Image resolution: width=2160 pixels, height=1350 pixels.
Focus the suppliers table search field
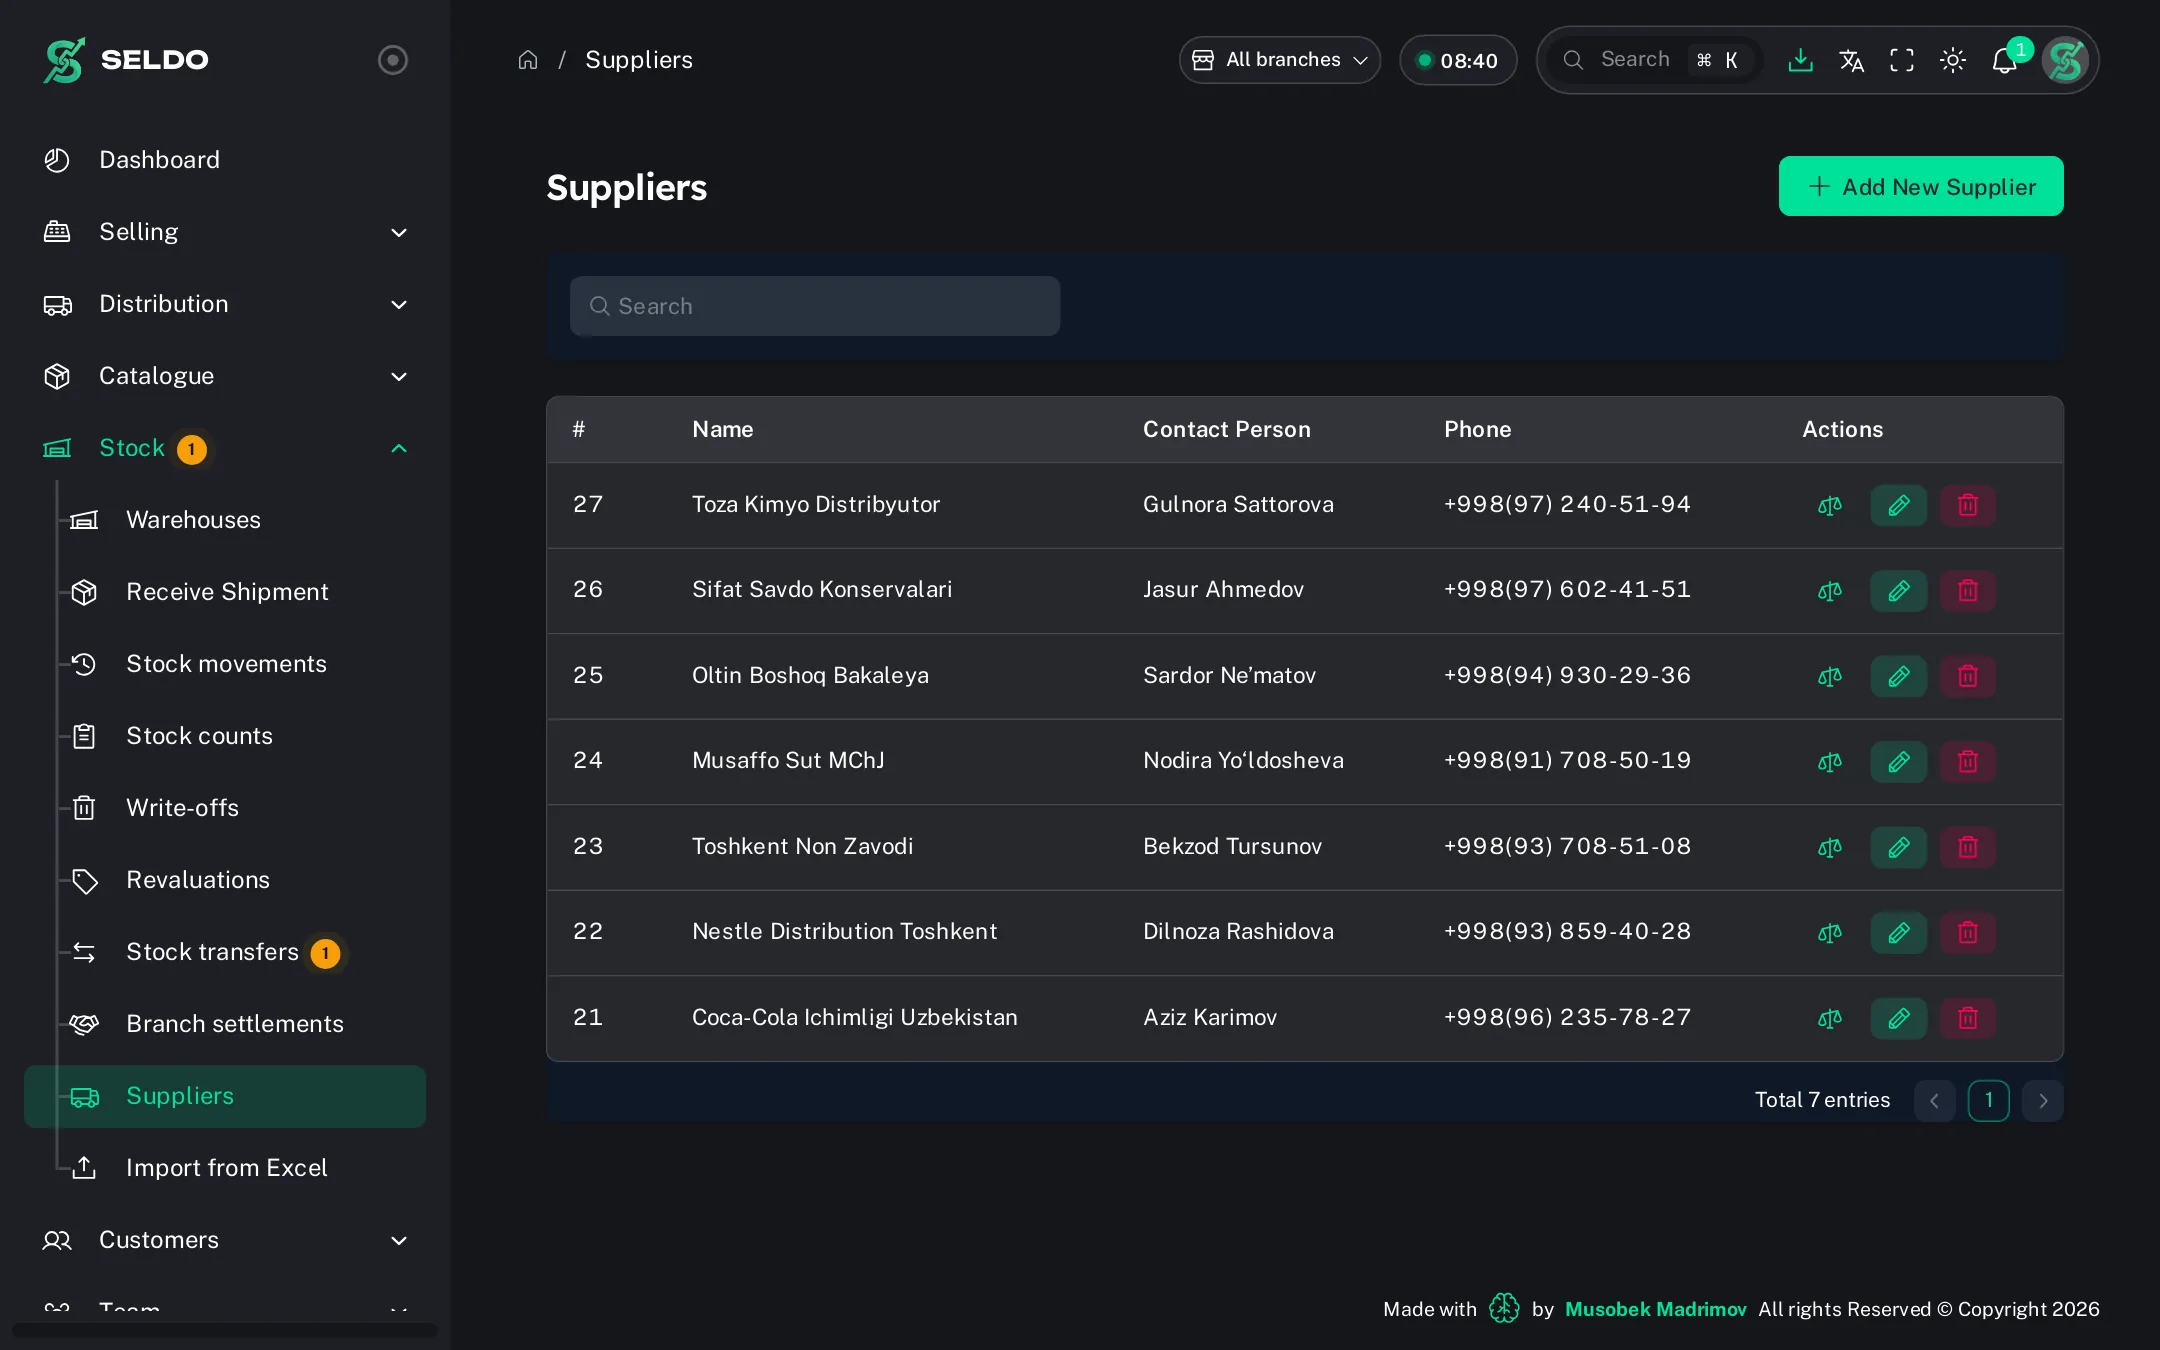tap(814, 306)
